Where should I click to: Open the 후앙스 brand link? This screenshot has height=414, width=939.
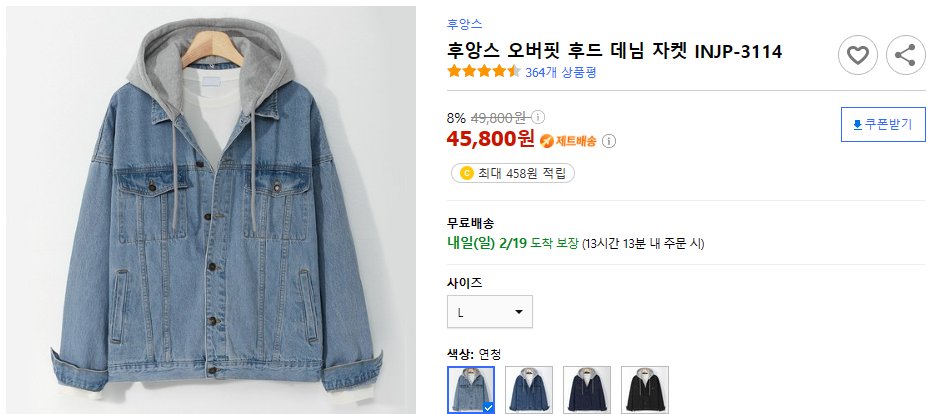click(464, 25)
